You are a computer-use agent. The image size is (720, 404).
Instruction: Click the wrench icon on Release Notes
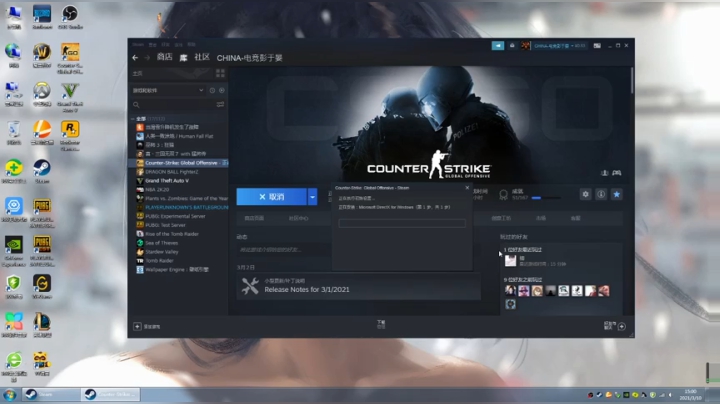click(x=250, y=286)
